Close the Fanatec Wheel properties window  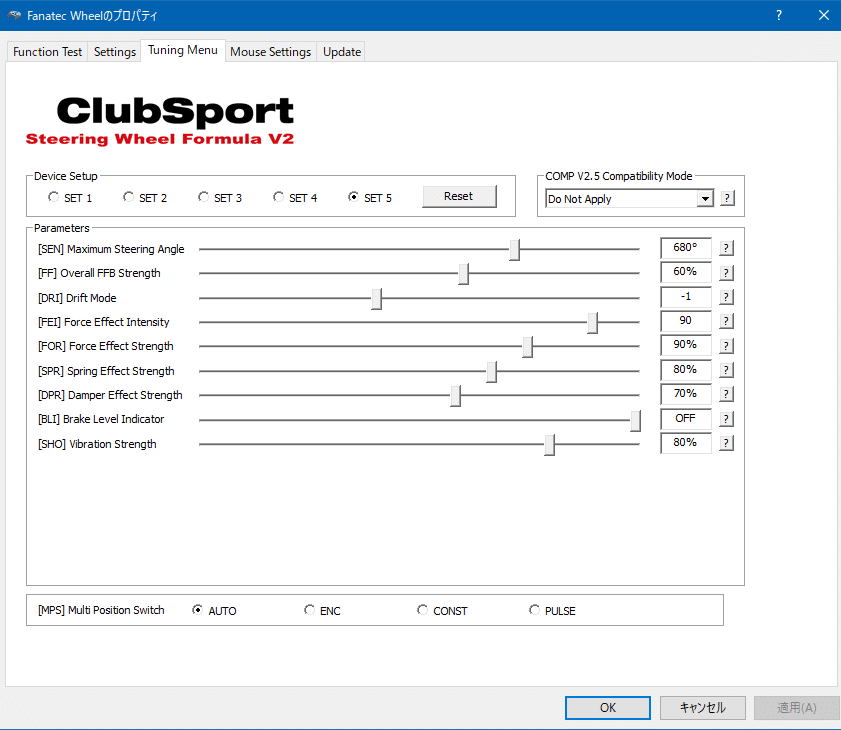click(x=824, y=15)
